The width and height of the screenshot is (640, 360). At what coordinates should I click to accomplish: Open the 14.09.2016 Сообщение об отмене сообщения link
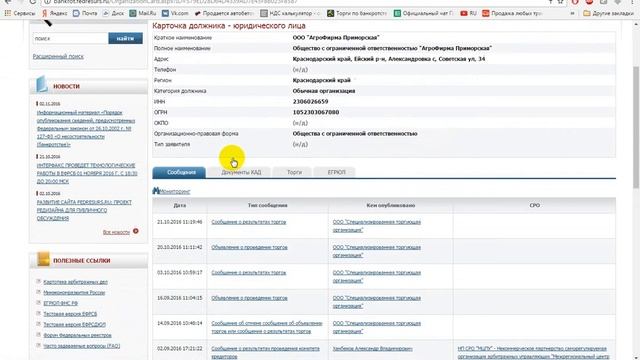pyautogui.click(x=267, y=327)
